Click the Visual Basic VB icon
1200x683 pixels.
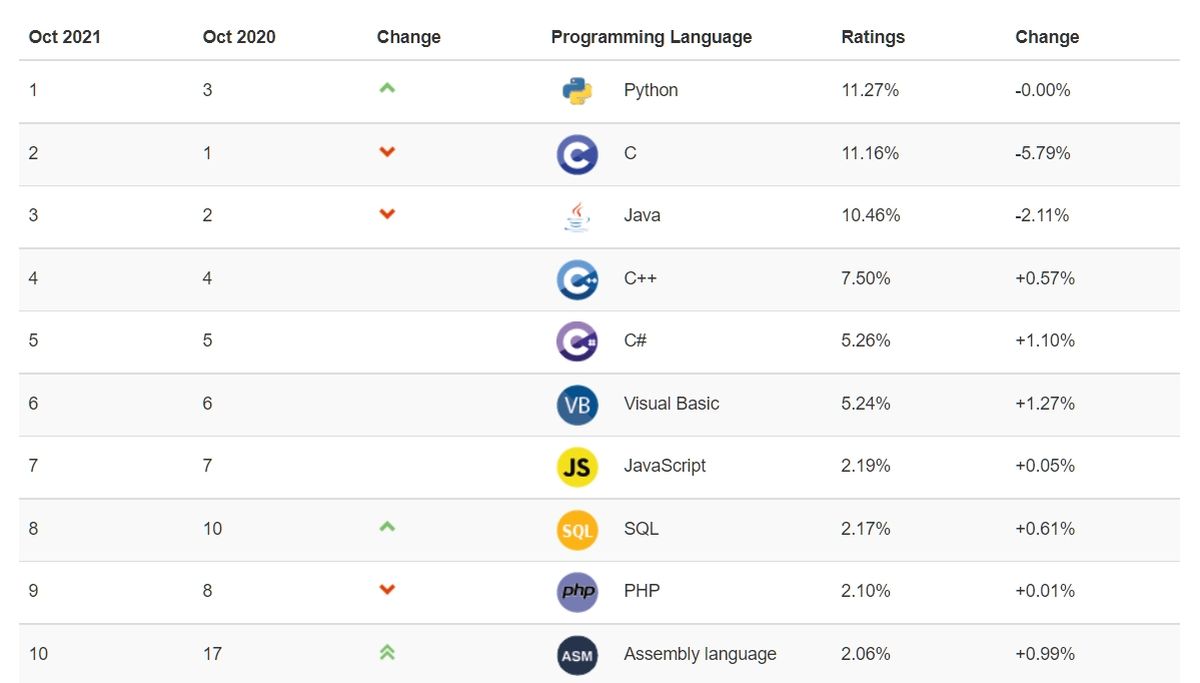[577, 404]
